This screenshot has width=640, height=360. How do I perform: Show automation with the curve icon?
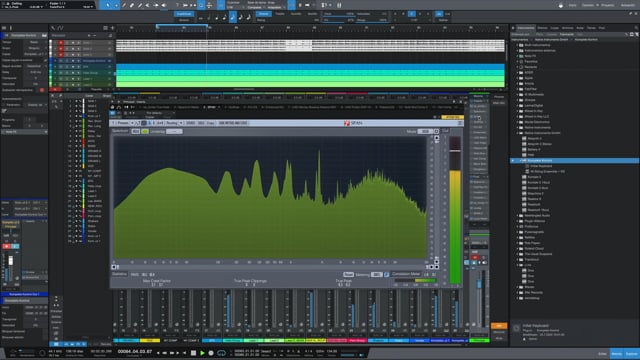click(x=61, y=28)
